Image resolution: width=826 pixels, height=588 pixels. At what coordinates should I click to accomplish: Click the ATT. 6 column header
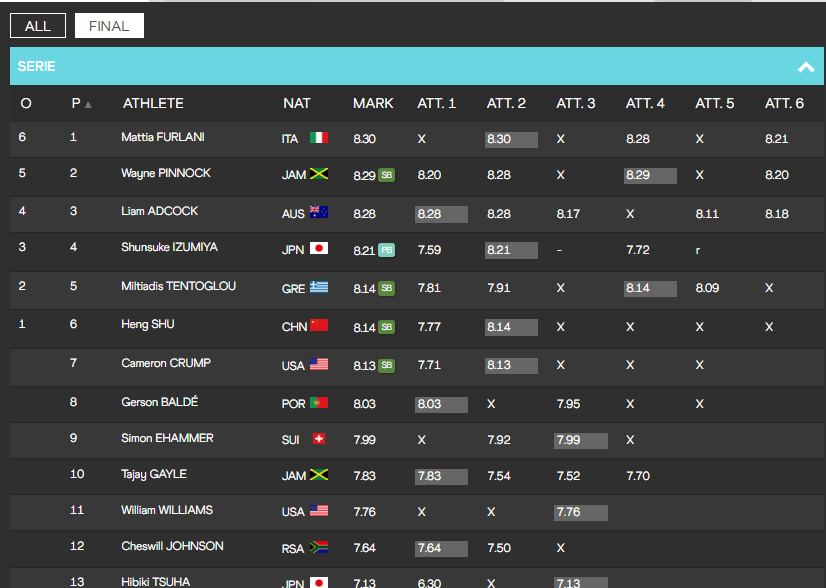pos(784,103)
